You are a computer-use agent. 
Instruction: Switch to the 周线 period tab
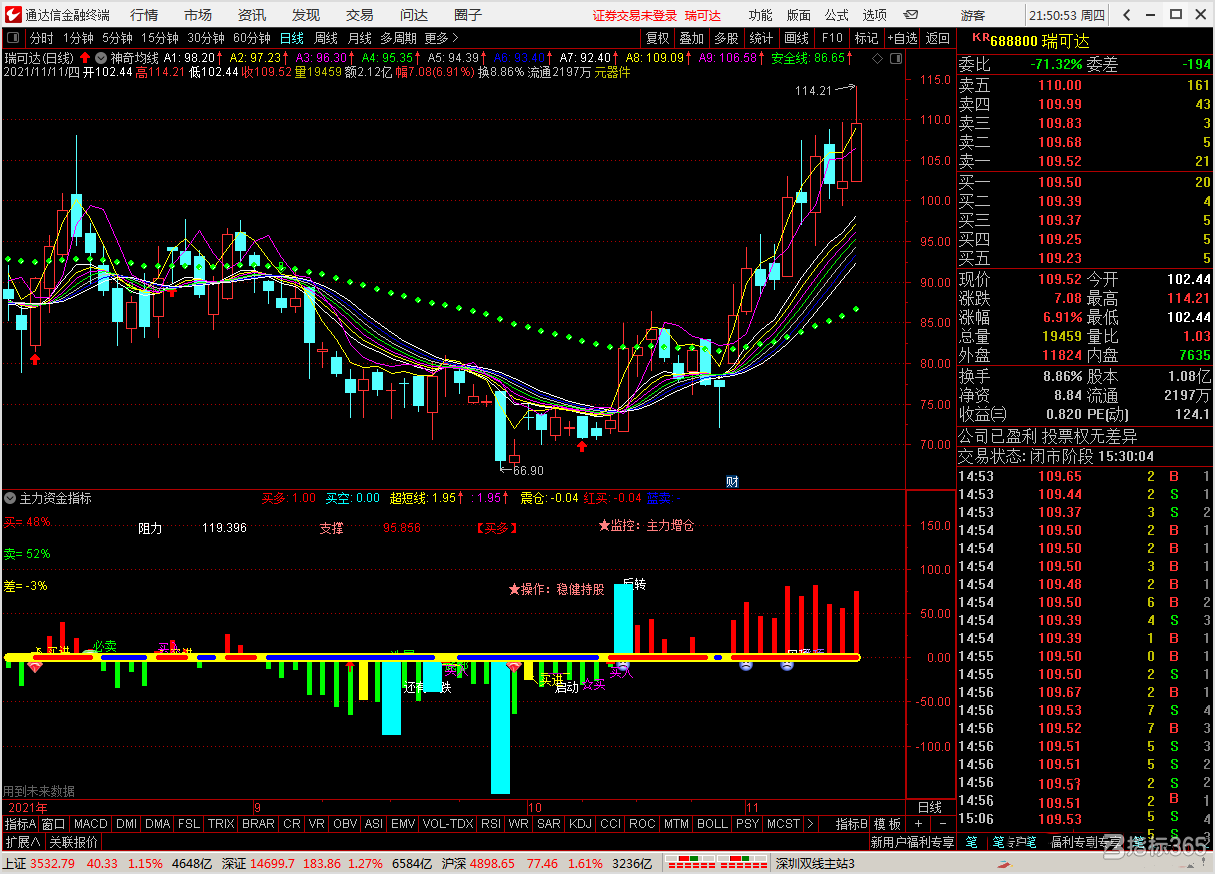pos(326,38)
